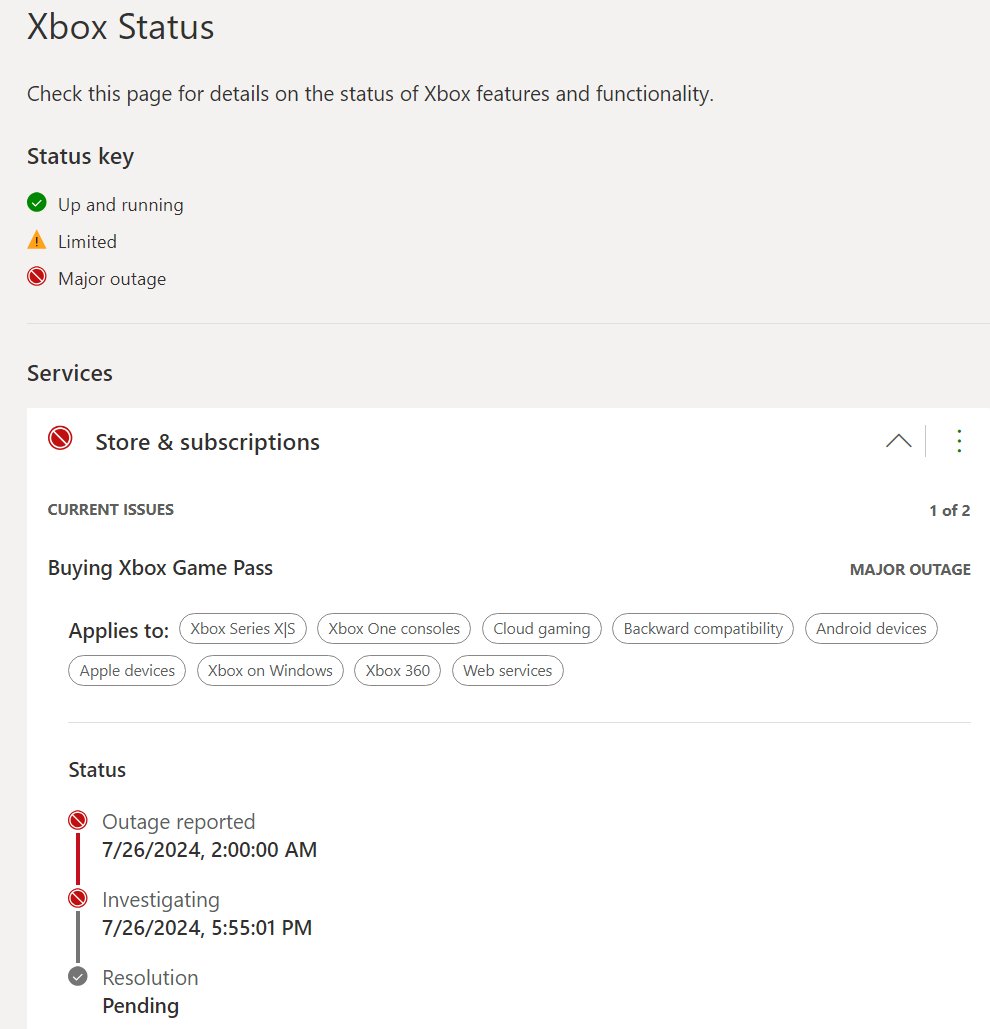Click the Resolution label
Image resolution: width=990 pixels, height=1029 pixels.
pyautogui.click(x=150, y=978)
